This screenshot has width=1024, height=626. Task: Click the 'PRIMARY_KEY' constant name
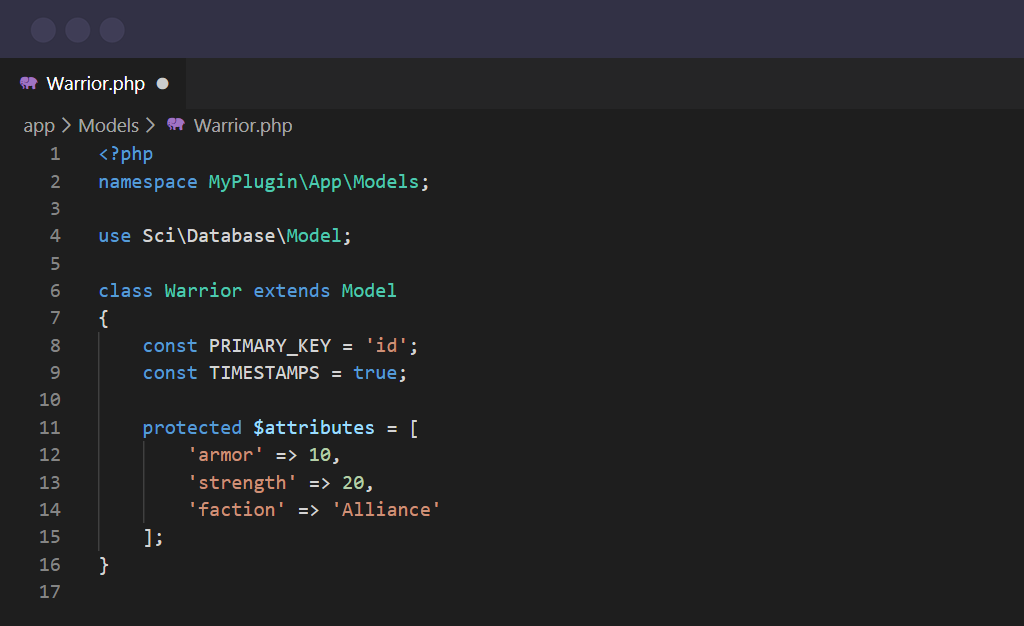click(x=270, y=346)
